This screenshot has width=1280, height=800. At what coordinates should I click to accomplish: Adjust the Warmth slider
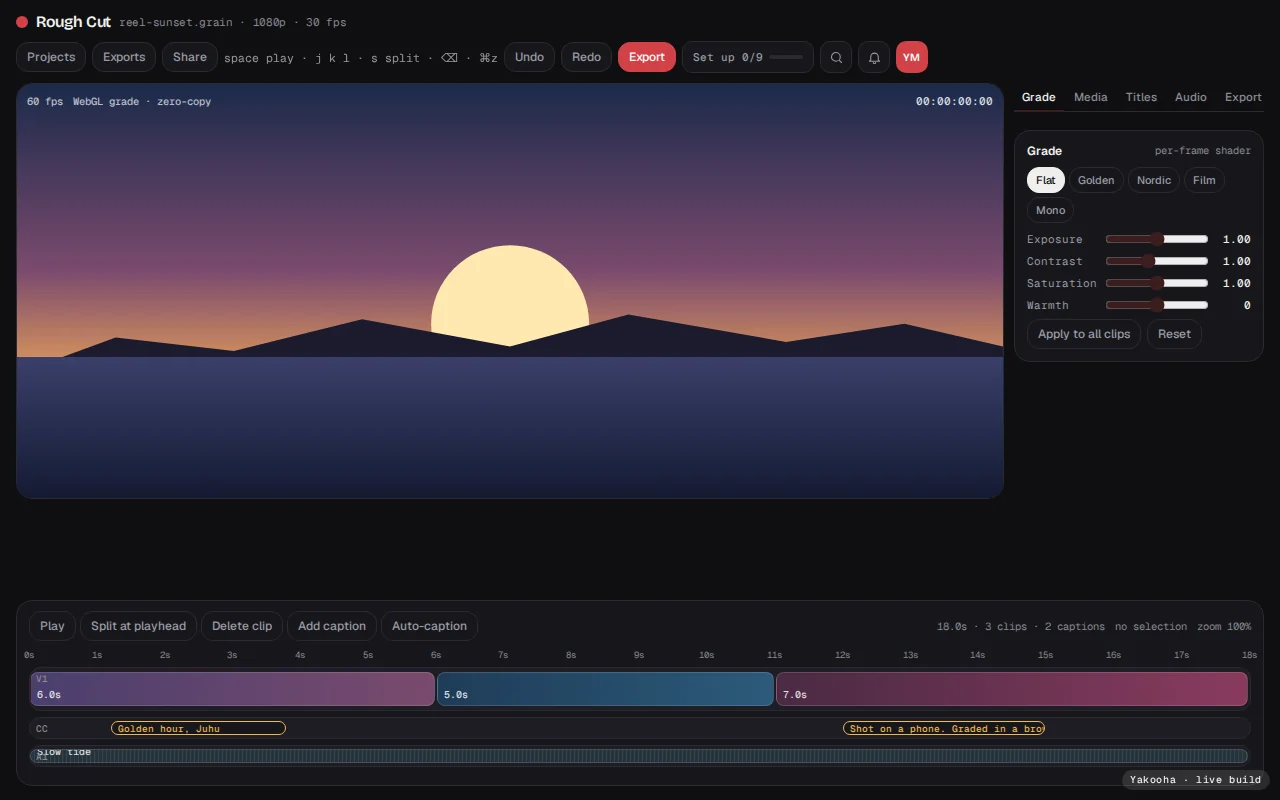(x=1157, y=305)
